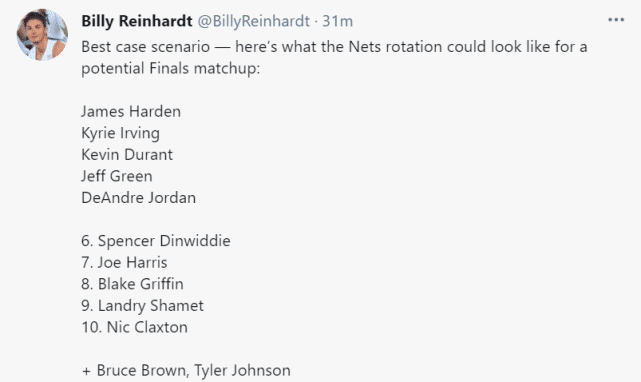Click the '7. Joe Harris' entry
This screenshot has height=382, width=641.
click(x=124, y=263)
